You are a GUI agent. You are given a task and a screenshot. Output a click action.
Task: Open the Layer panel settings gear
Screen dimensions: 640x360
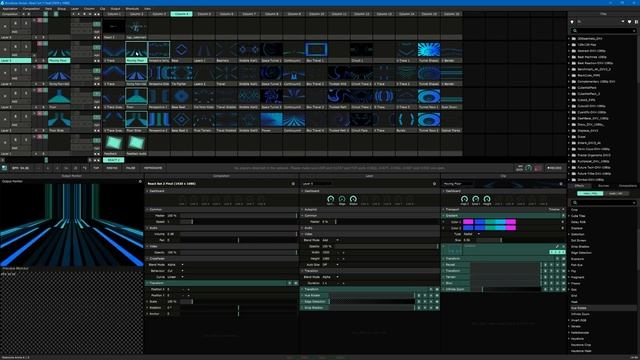coord(434,184)
